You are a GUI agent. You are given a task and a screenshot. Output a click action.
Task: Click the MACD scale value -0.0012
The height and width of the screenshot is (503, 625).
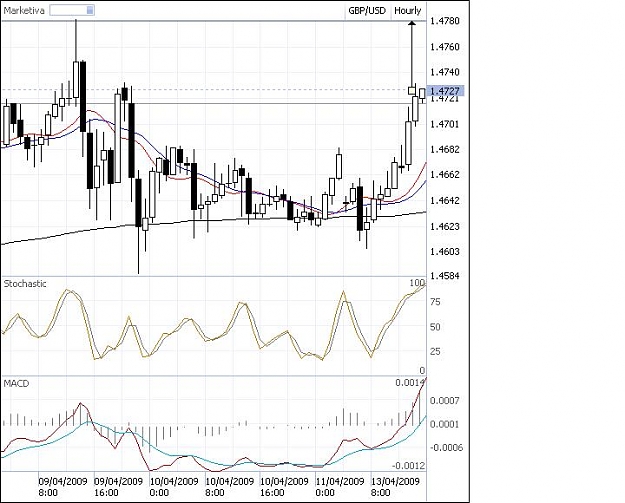tap(409, 466)
